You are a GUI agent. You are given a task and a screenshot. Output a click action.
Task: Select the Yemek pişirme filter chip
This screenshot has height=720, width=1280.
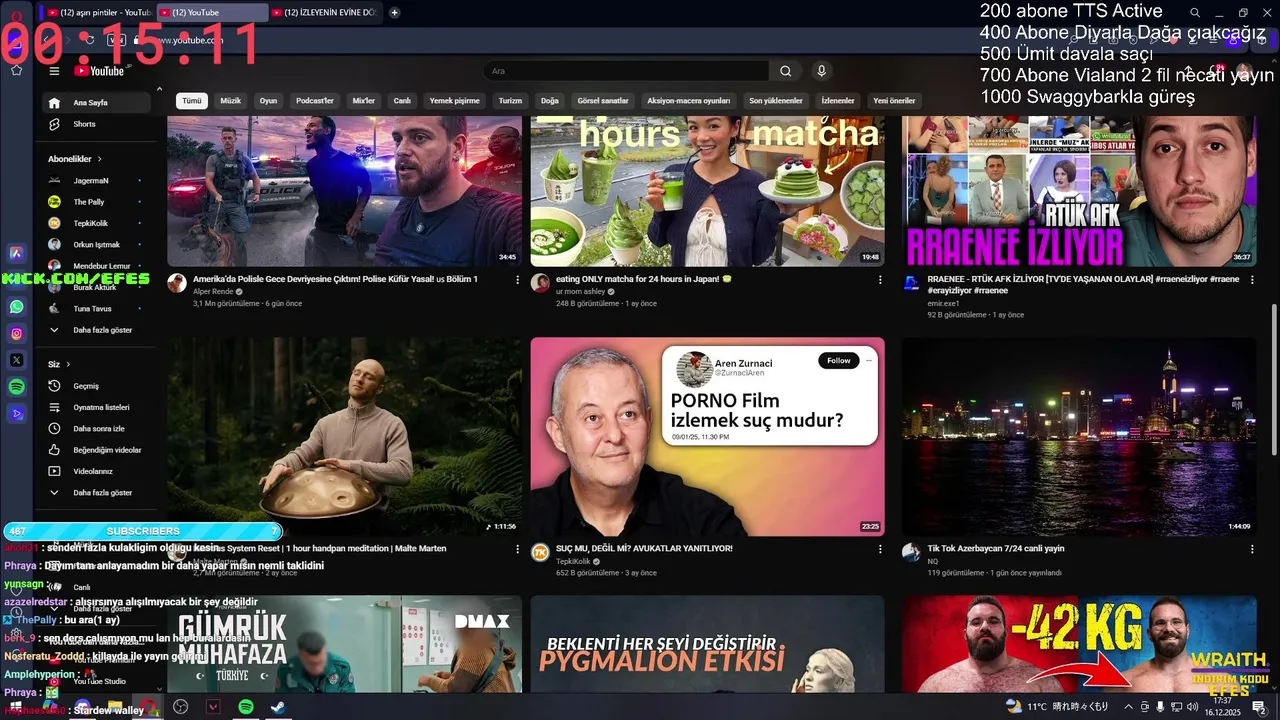tap(455, 101)
